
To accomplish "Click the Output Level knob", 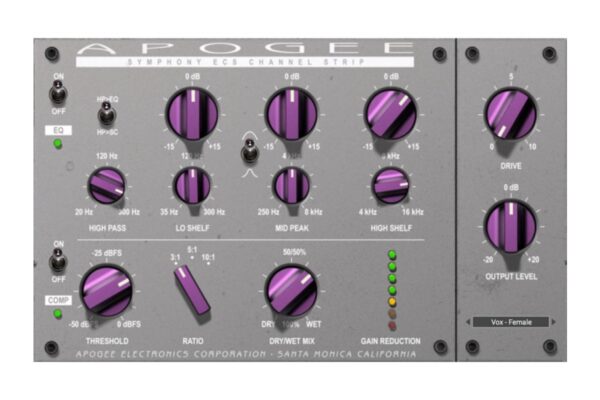I will (x=511, y=225).
